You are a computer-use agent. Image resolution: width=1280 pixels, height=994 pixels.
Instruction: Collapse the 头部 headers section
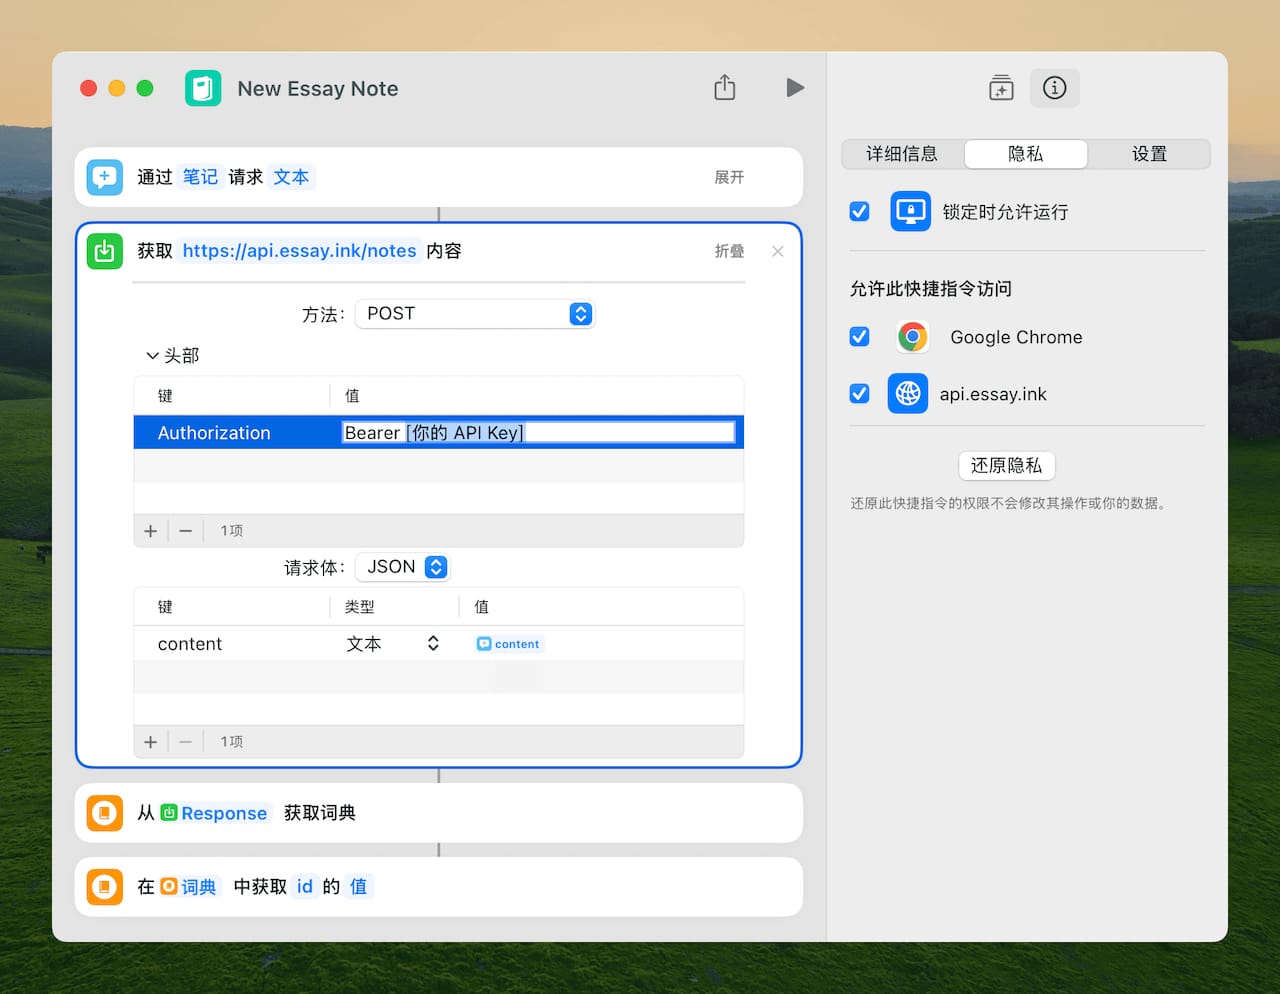pos(152,356)
